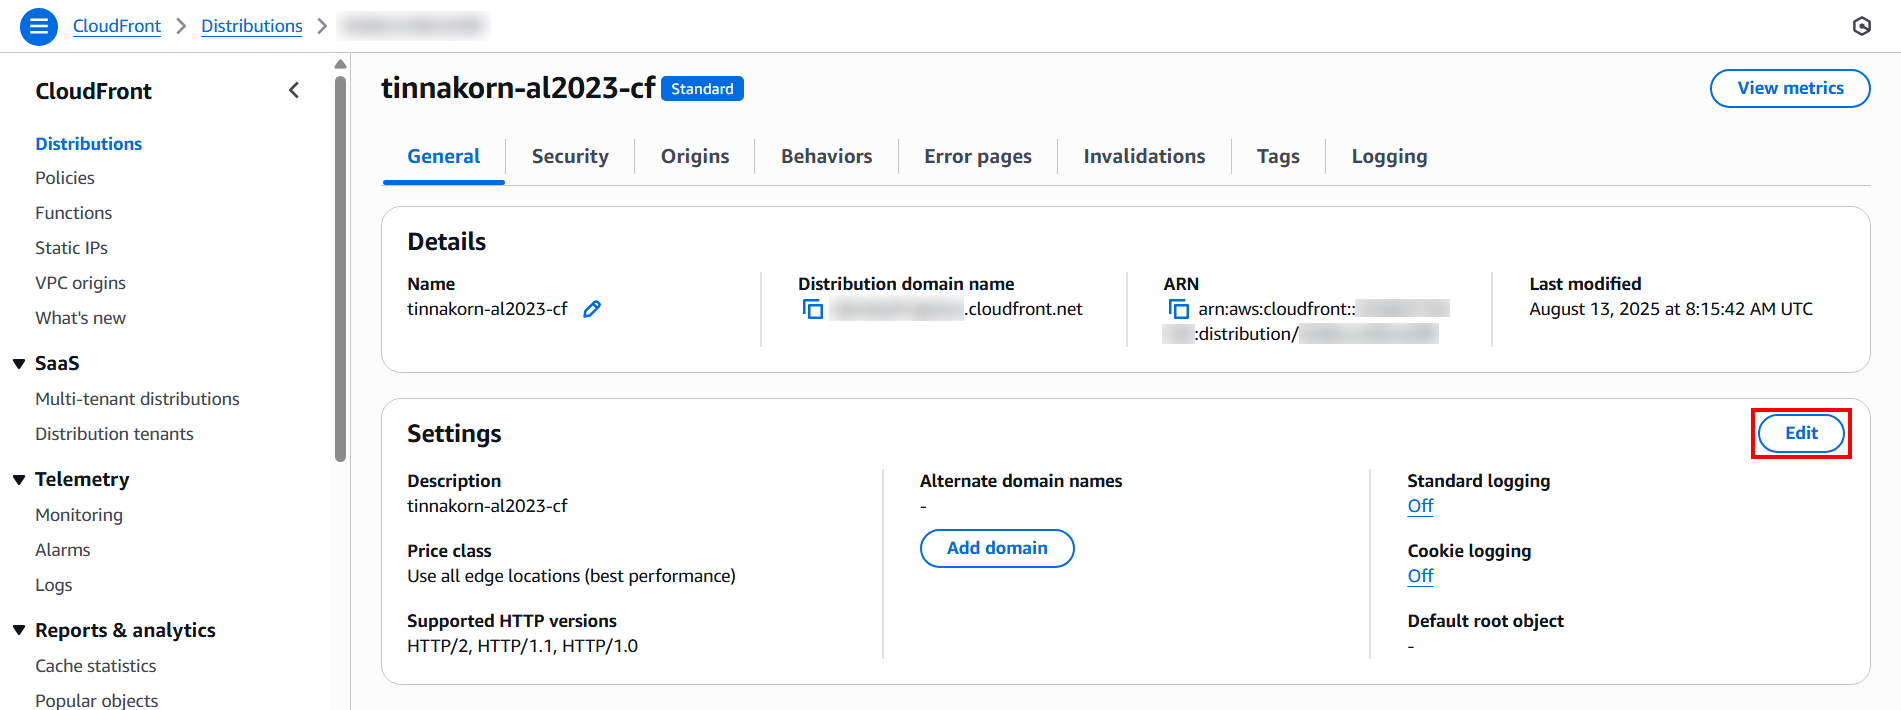The image size is (1901, 710).
Task: Copy the distribution domain name
Action: 813,309
